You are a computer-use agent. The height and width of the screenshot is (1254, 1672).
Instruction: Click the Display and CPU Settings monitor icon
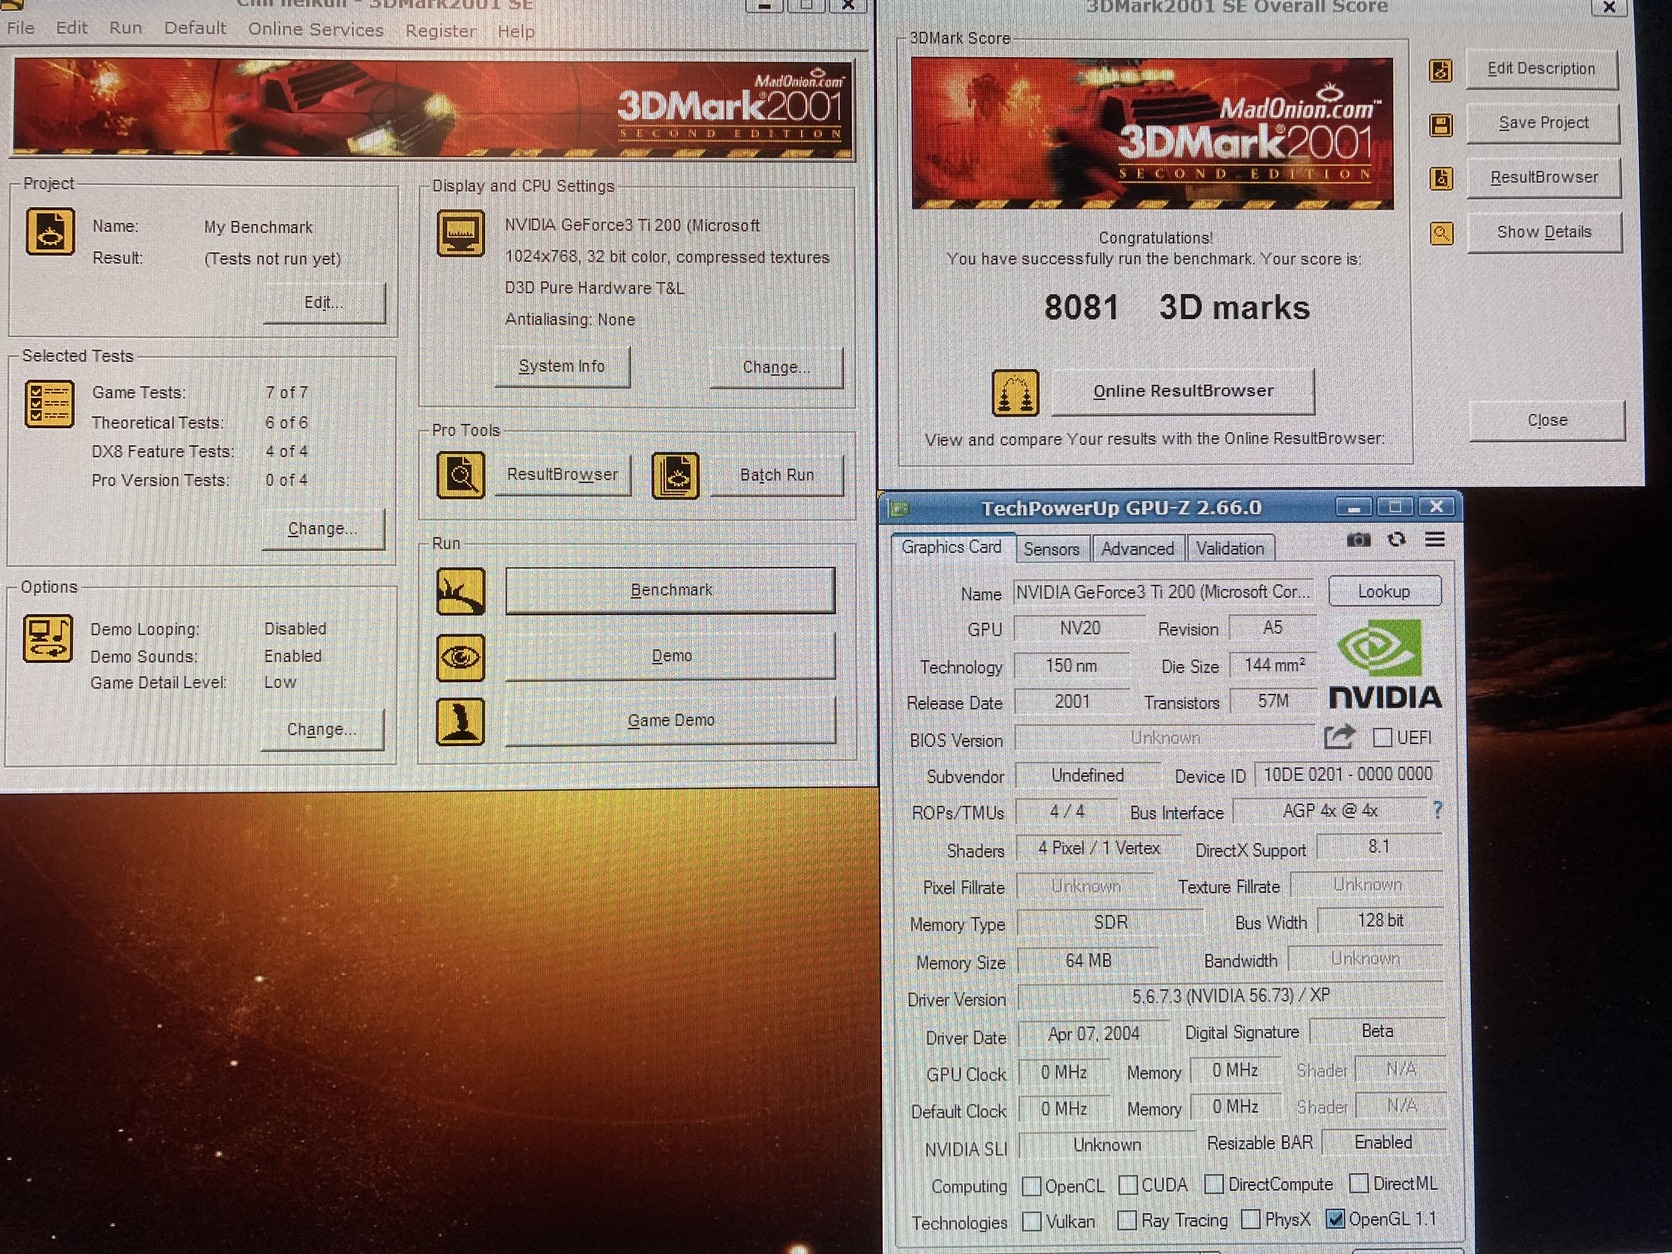[461, 234]
